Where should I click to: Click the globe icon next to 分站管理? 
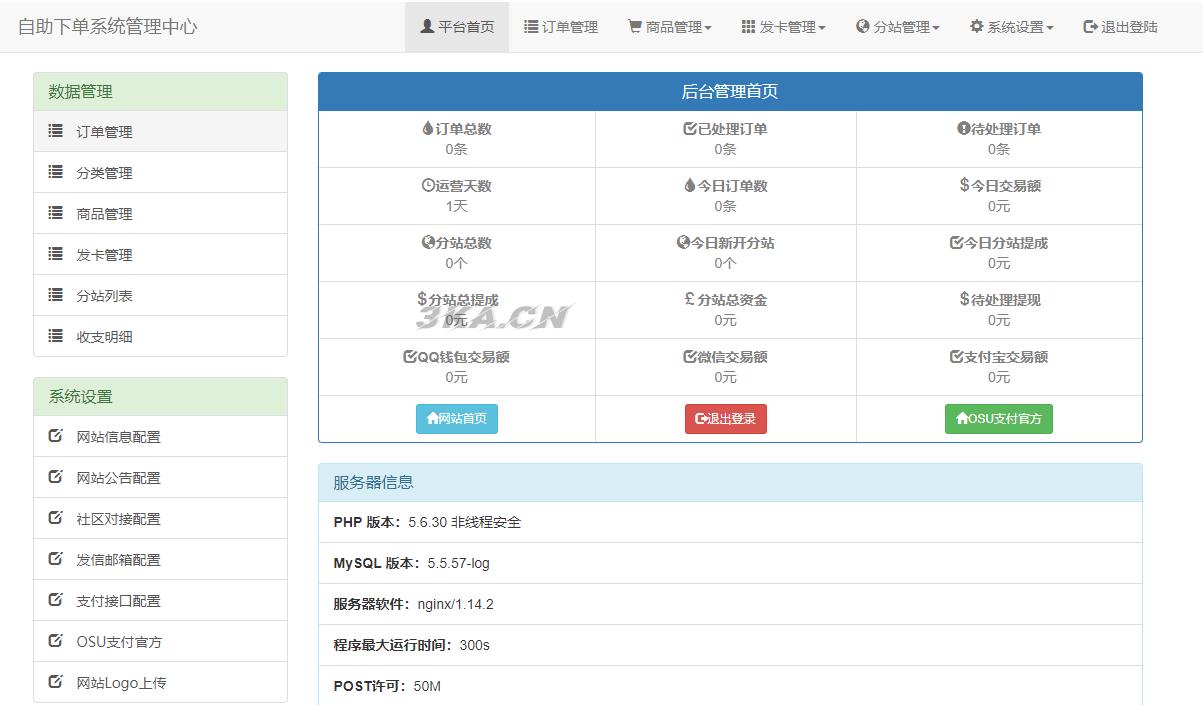(862, 27)
